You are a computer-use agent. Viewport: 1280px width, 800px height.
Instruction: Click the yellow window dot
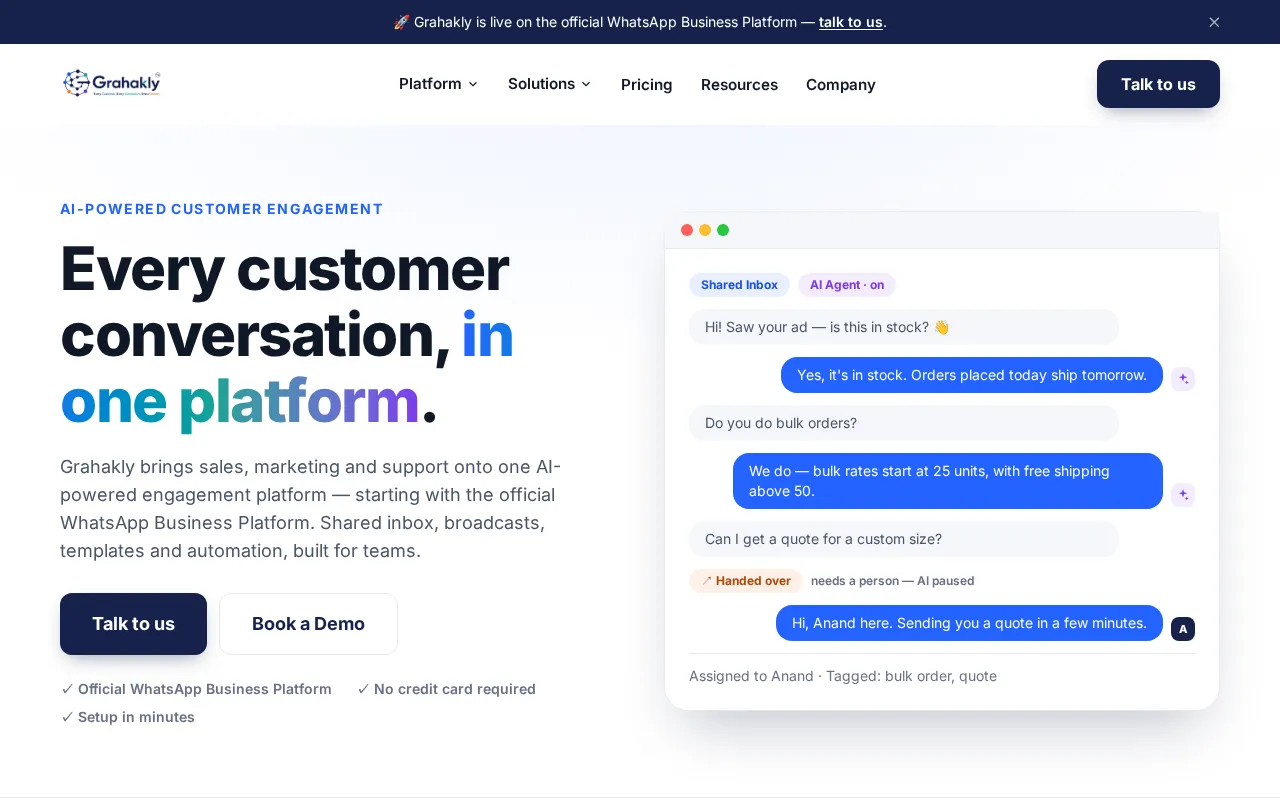705,230
